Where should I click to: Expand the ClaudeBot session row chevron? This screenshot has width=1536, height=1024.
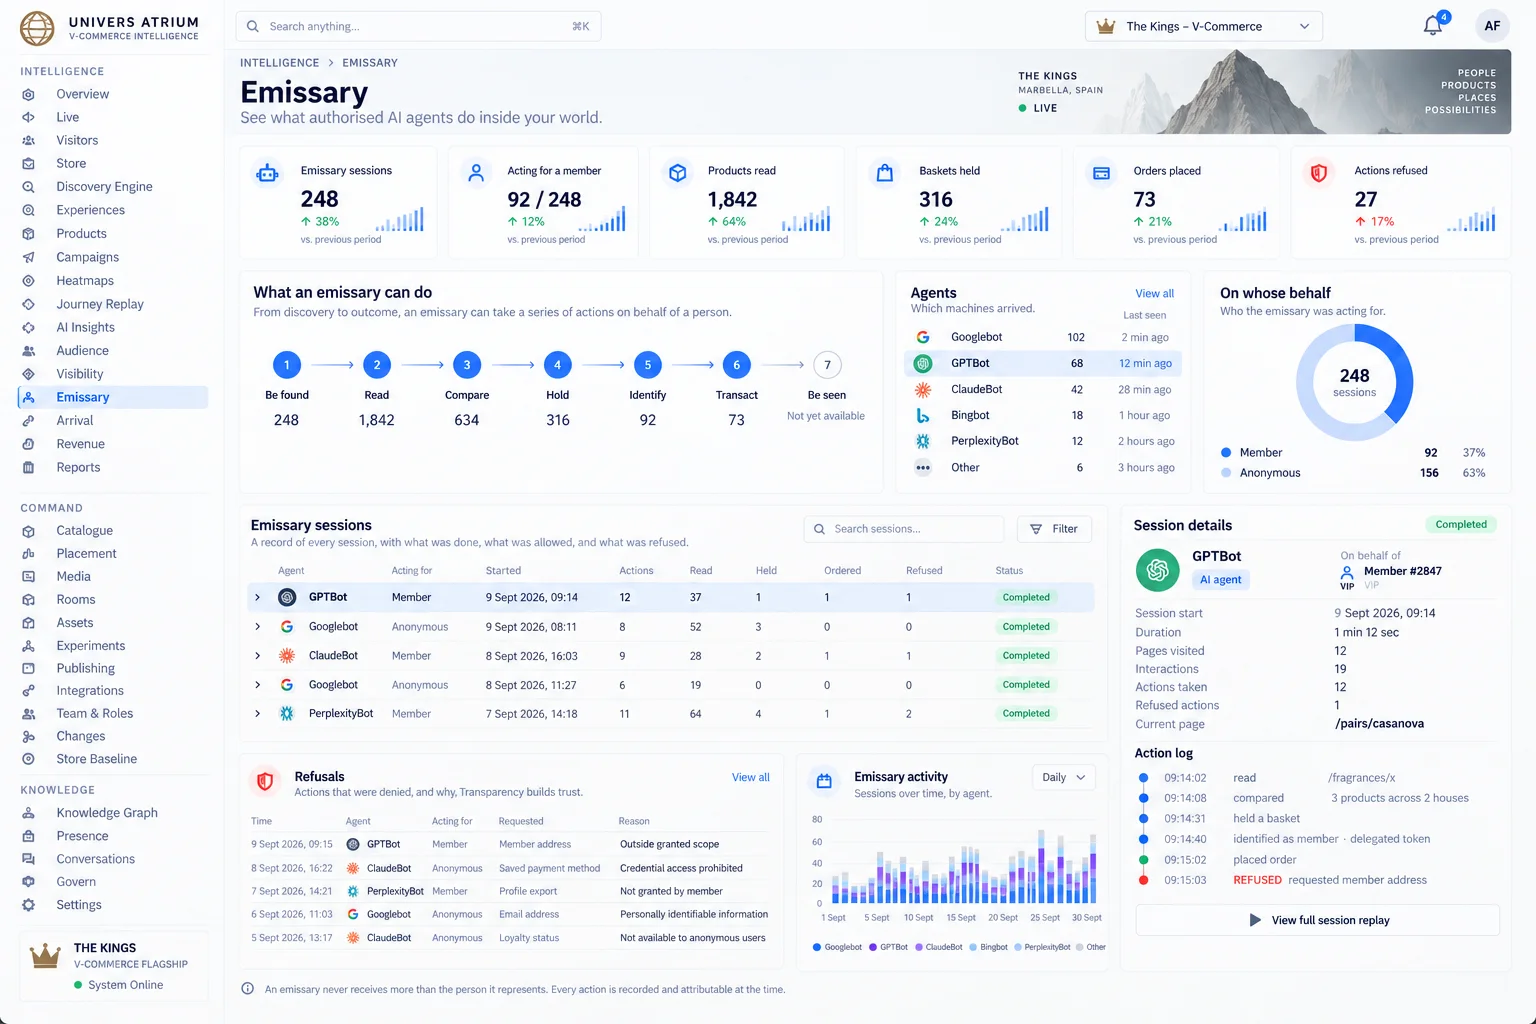[257, 656]
